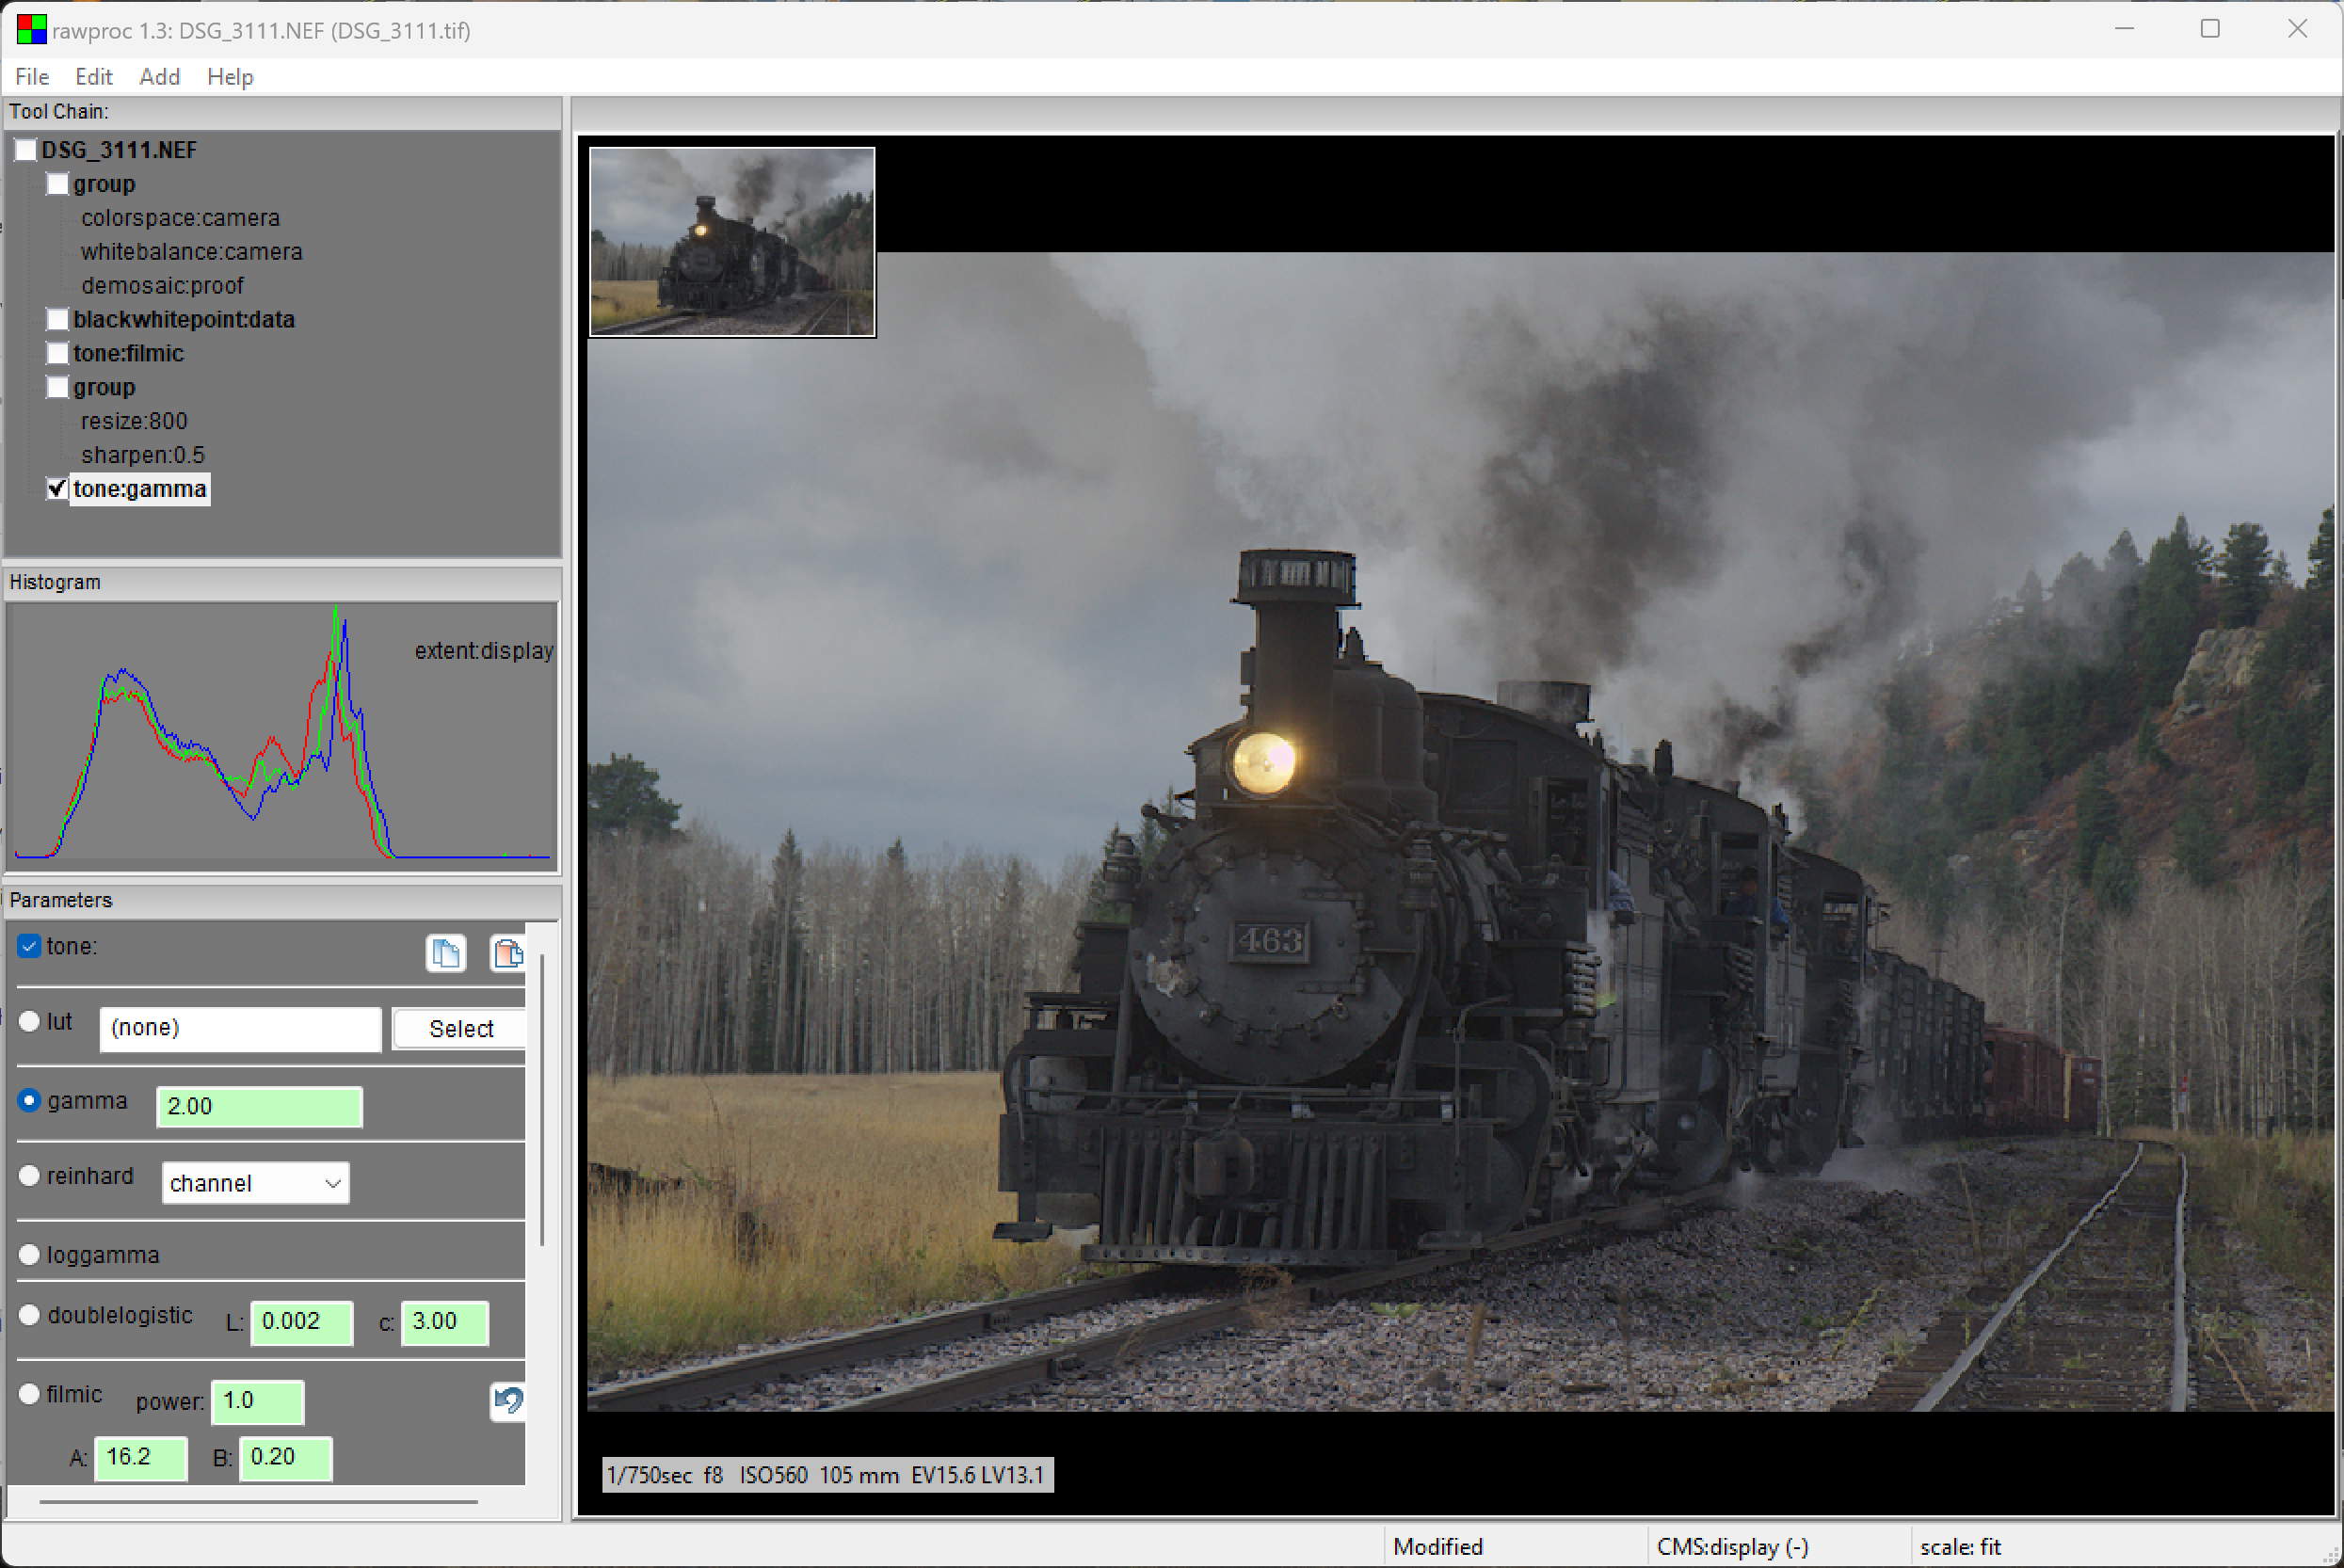Open the Add menu
This screenshot has height=1568, width=2344.
coord(159,77)
